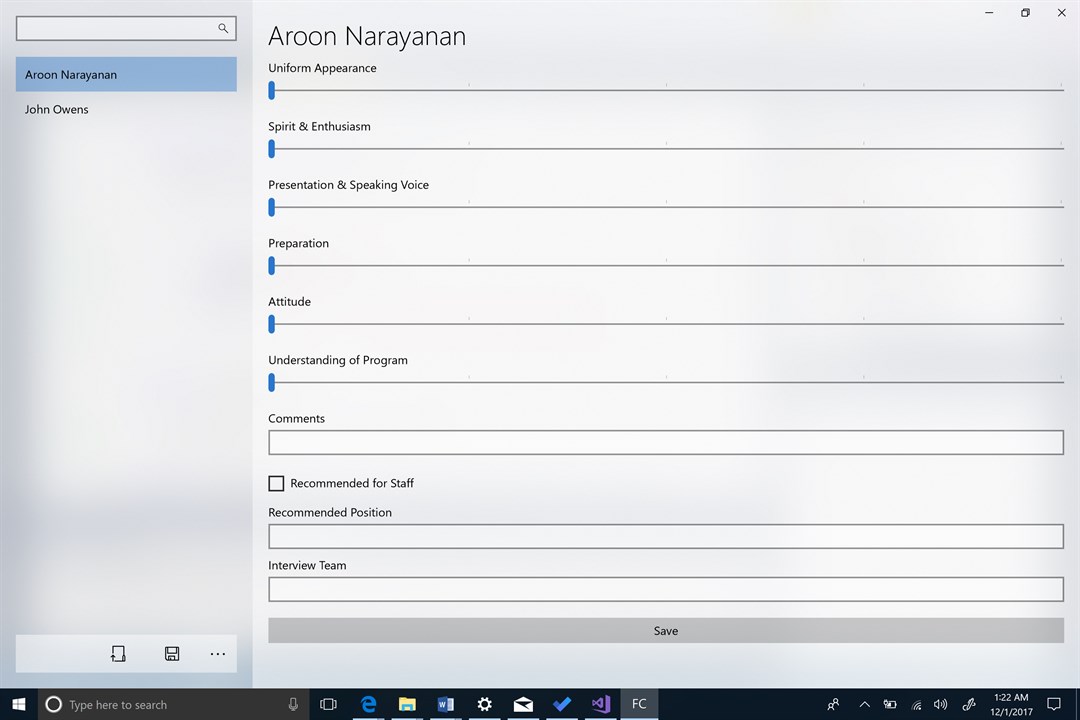The width and height of the screenshot is (1080, 720).
Task: Check the Recommended for Staff checkbox
Action: (276, 484)
